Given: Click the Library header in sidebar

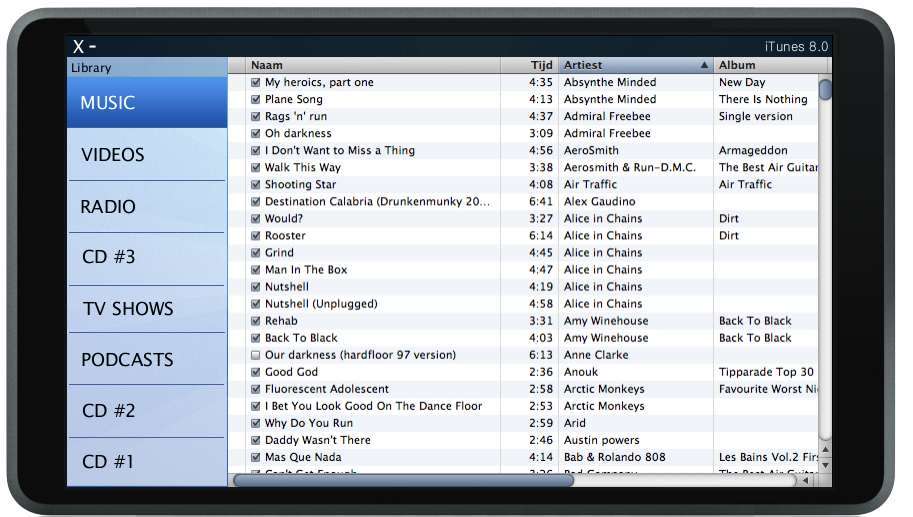Looking at the screenshot, I should (x=147, y=68).
